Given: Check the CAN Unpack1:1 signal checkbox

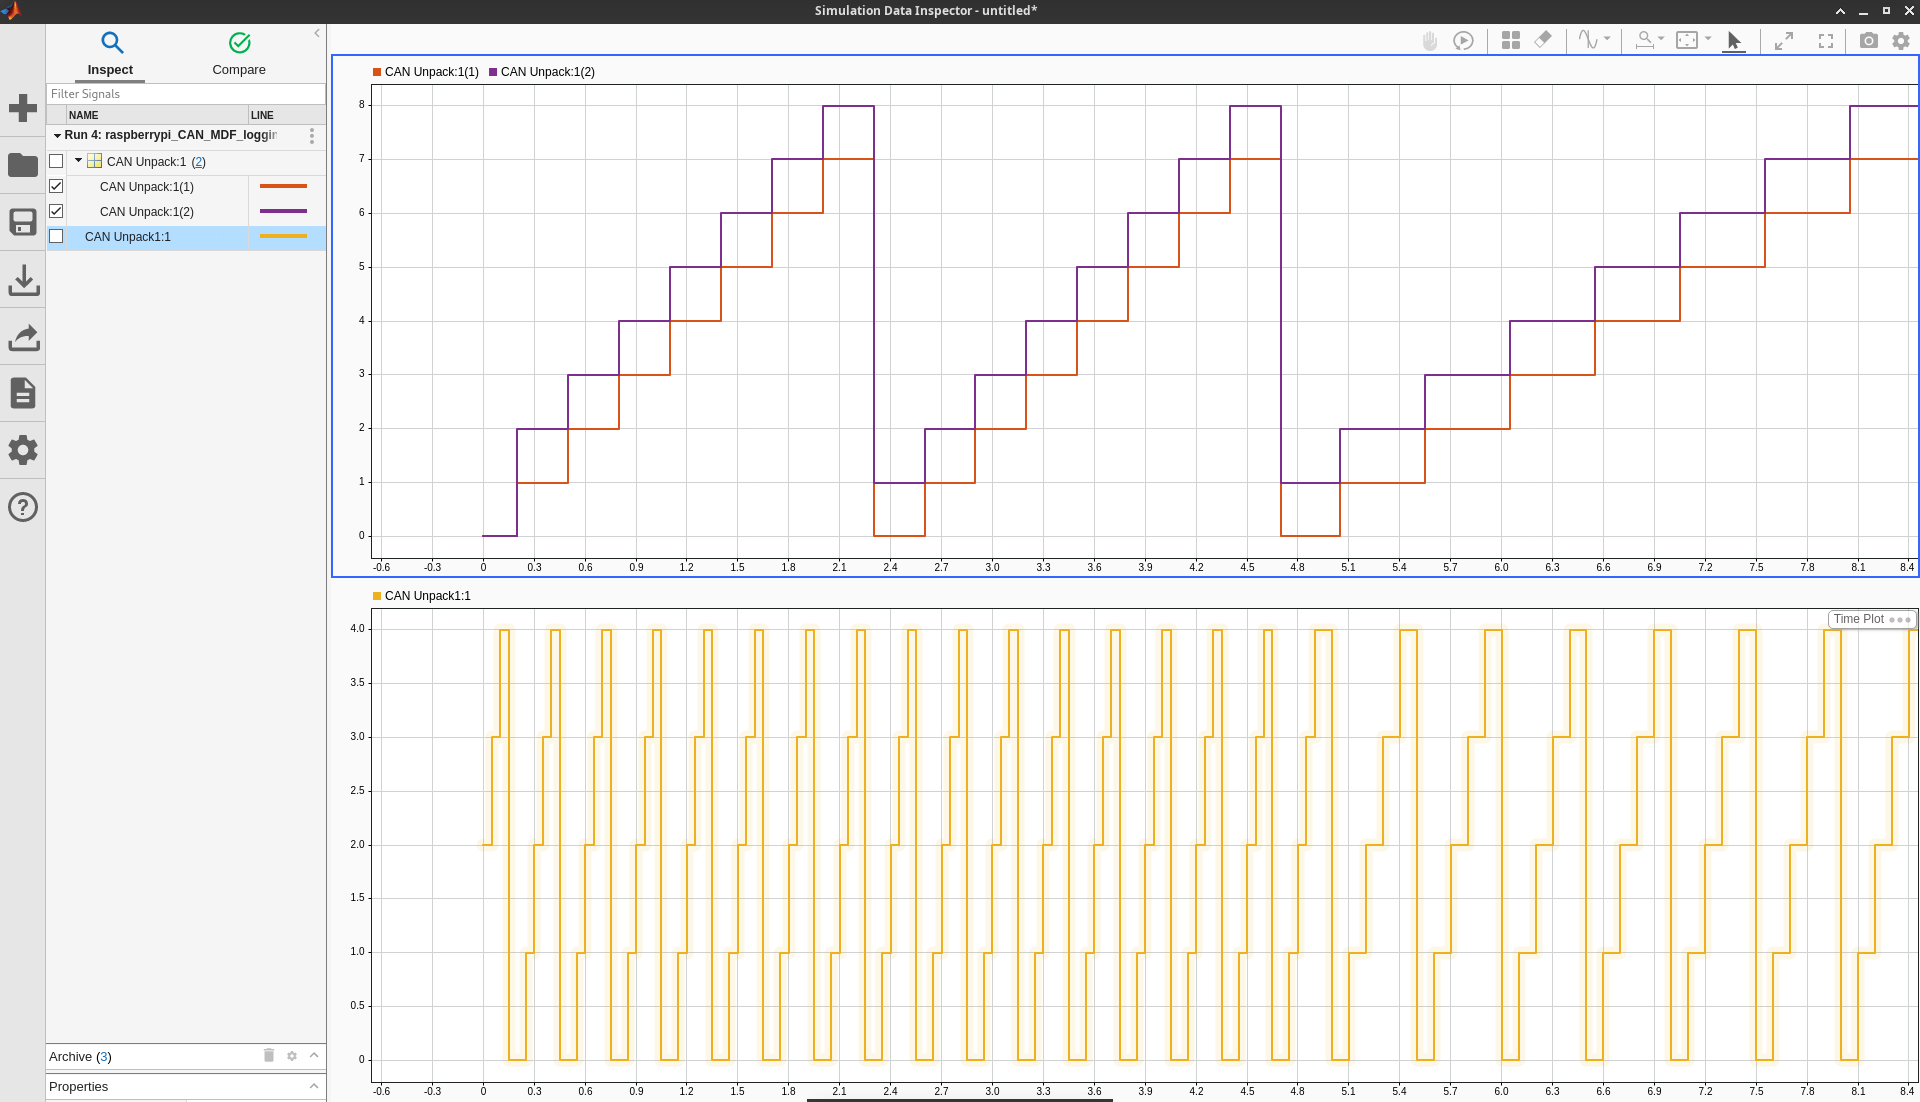Looking at the screenshot, I should coord(56,236).
